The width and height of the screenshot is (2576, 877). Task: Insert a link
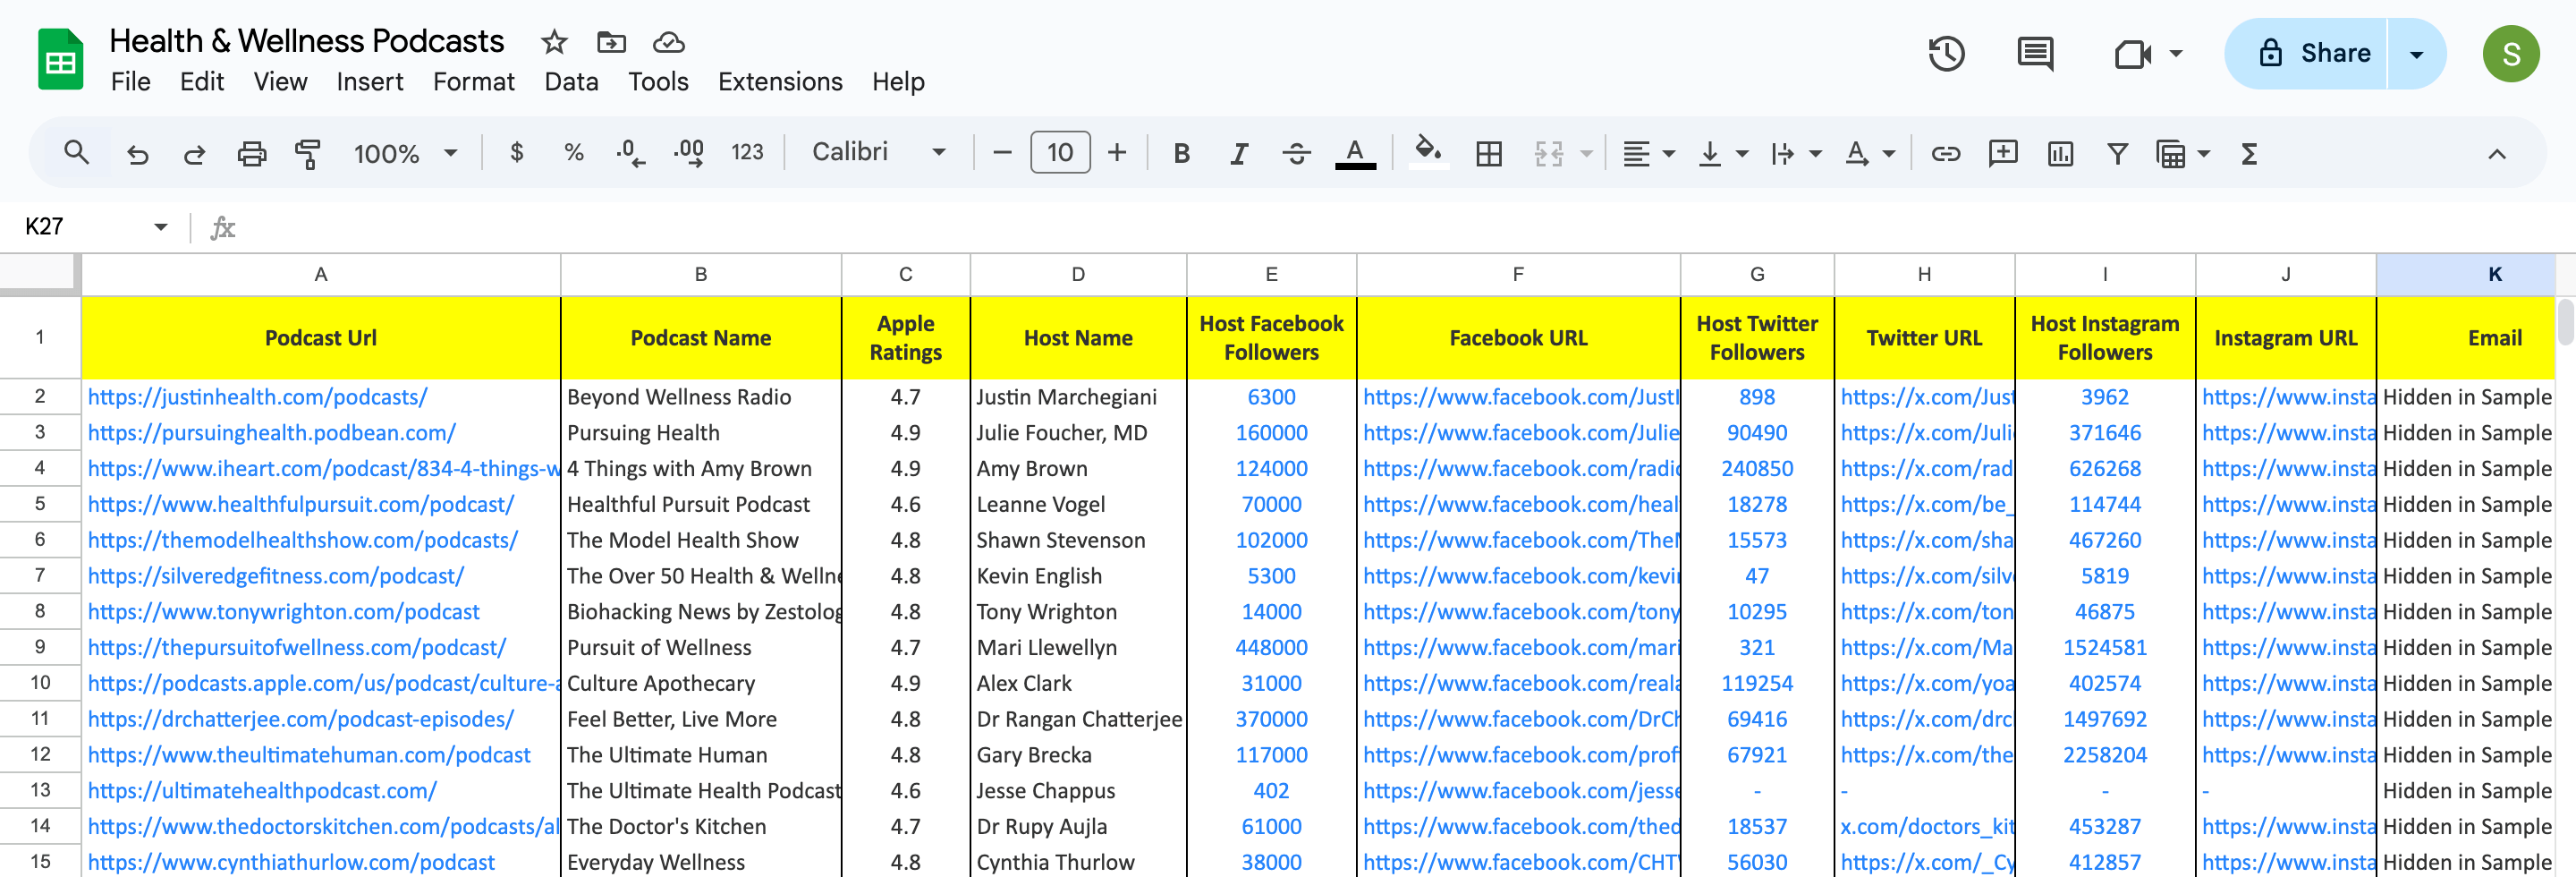click(1945, 153)
